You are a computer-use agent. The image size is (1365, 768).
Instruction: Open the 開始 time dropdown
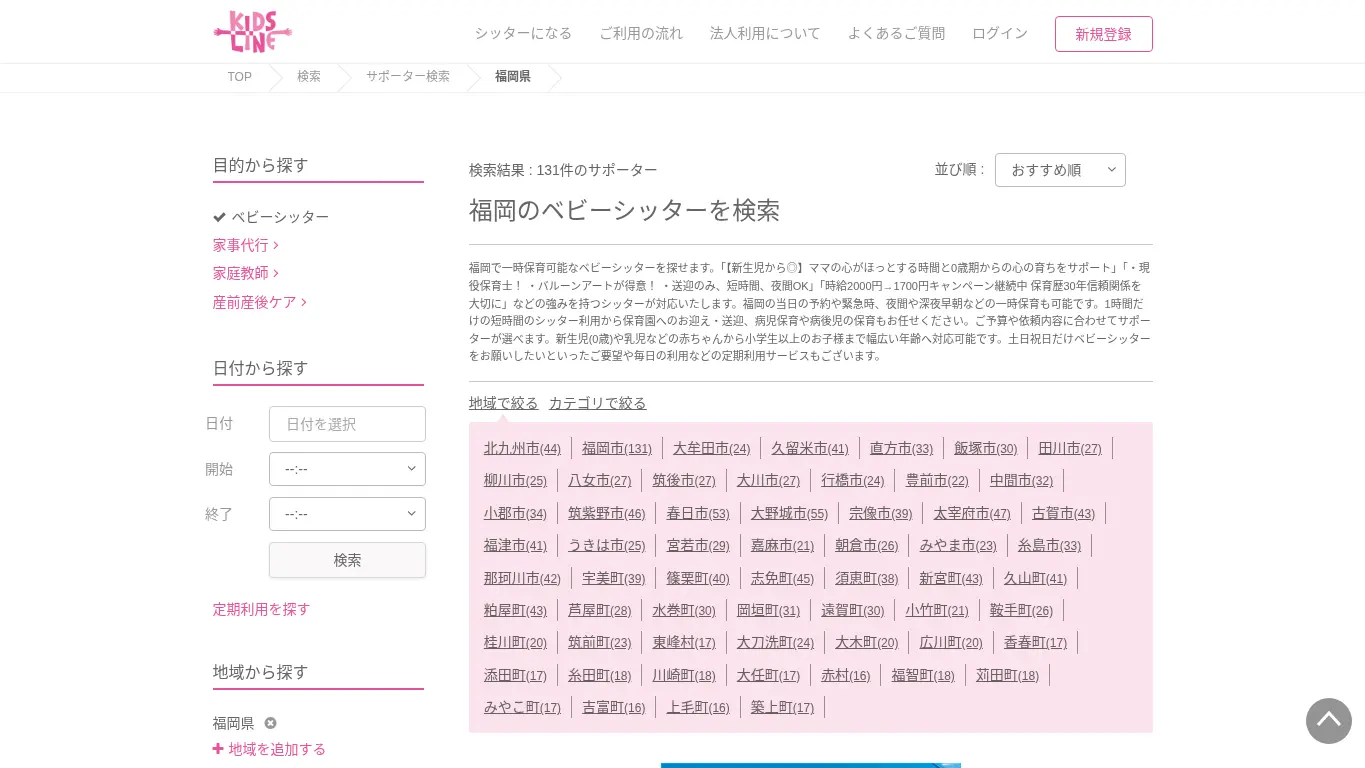(x=347, y=469)
